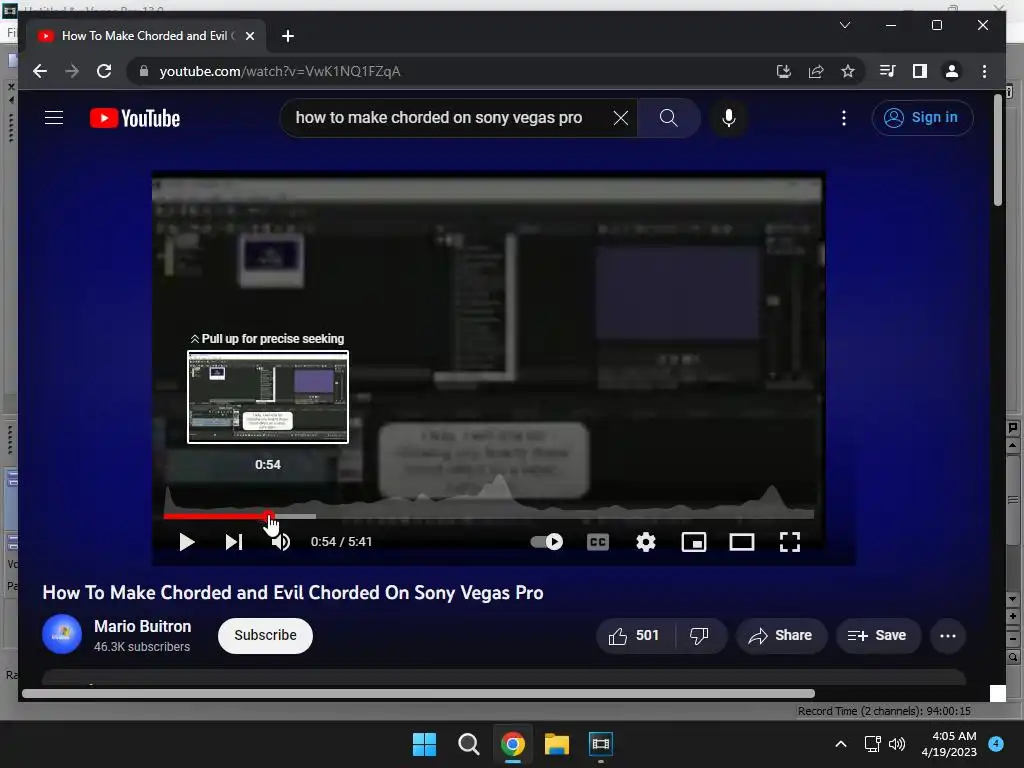The image size is (1024, 768).
Task: Like the video with 501 likes
Action: pos(633,635)
